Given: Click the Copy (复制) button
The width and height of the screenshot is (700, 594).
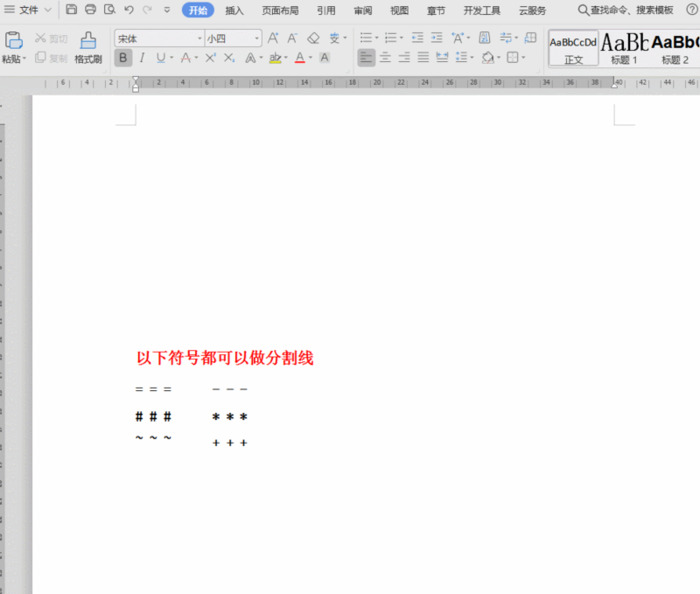Looking at the screenshot, I should tap(51, 58).
